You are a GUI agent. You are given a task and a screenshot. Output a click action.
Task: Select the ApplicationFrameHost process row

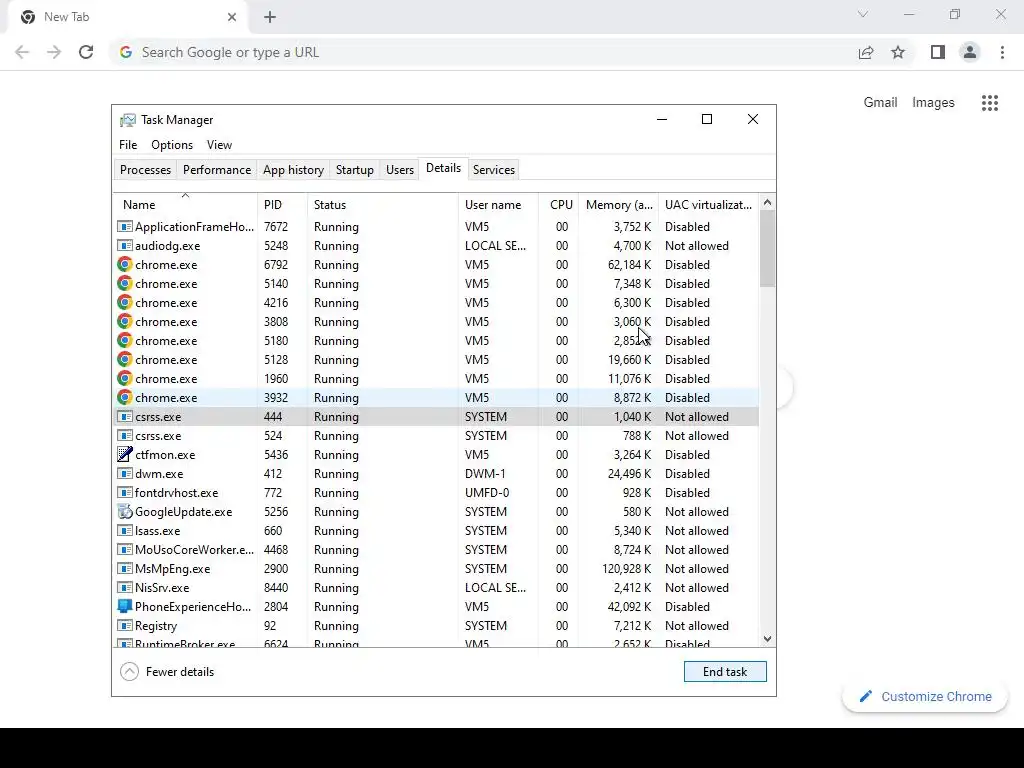coord(436,227)
